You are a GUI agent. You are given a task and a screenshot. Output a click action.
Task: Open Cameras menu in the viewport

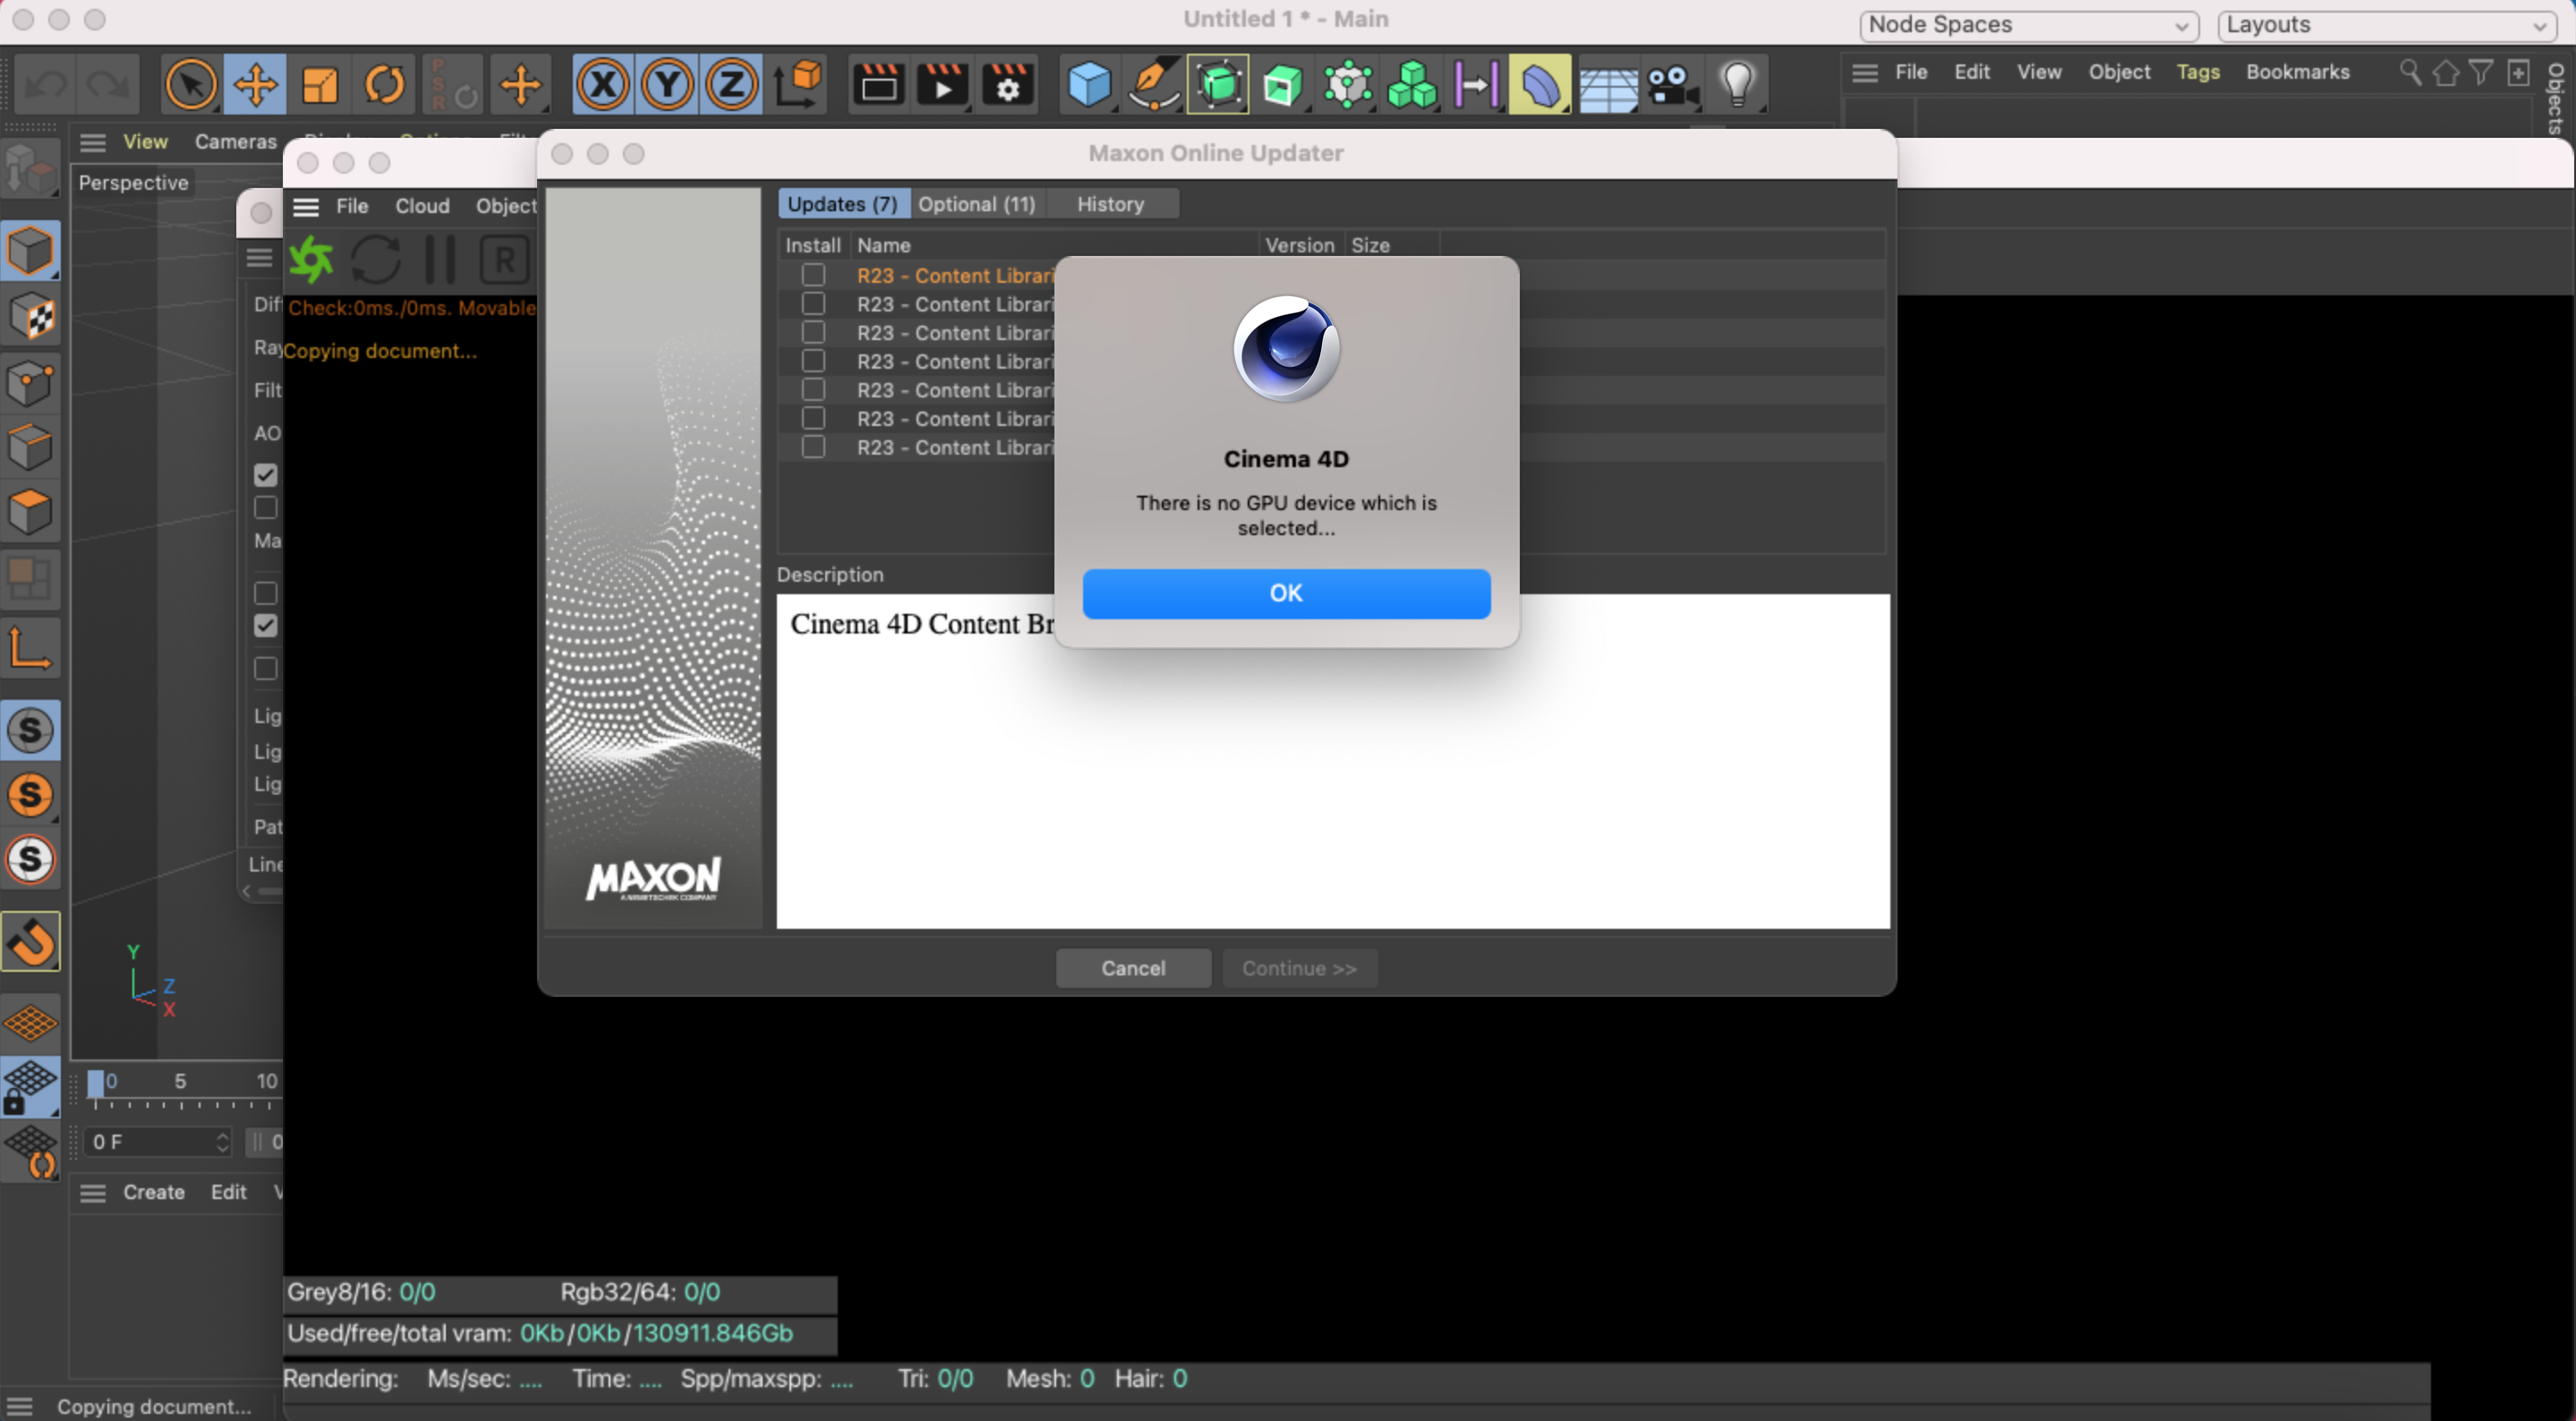[235, 142]
